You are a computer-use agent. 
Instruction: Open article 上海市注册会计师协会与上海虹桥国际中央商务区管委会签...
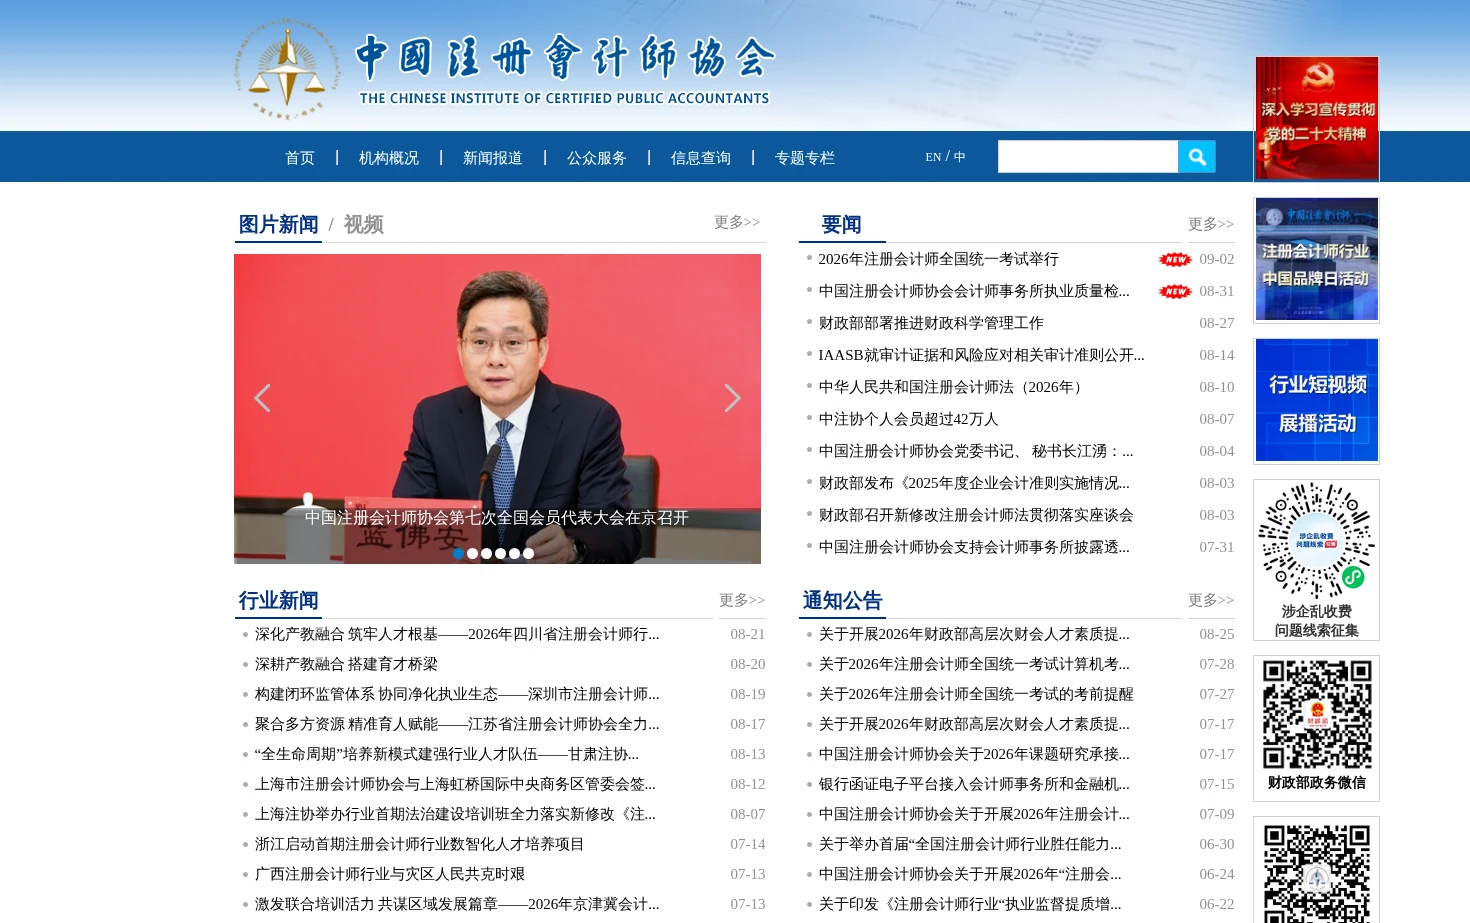point(455,784)
